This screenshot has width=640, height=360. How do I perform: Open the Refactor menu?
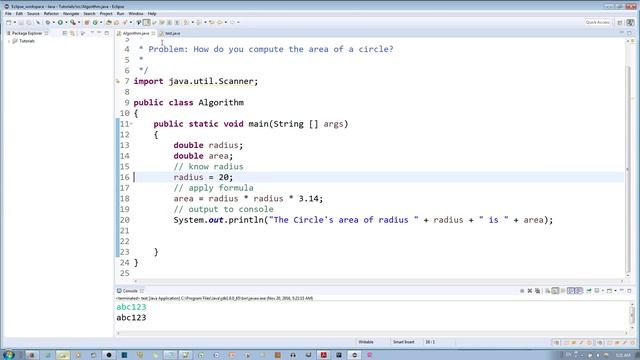click(51, 13)
